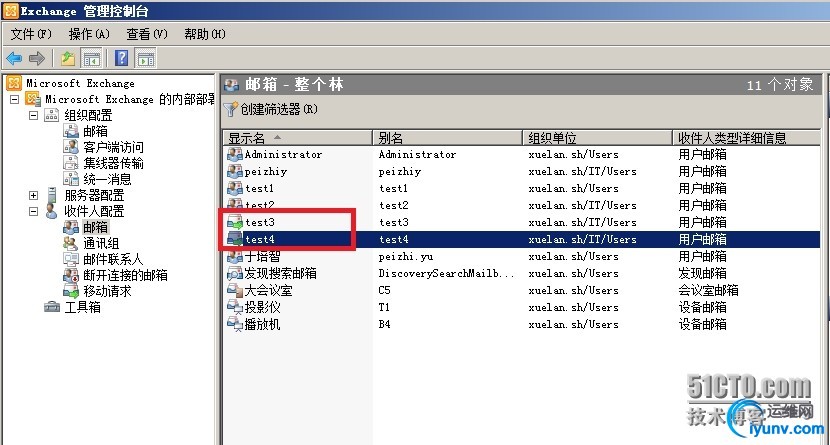Collapse the 收件人配置 tree node

[x=33, y=211]
